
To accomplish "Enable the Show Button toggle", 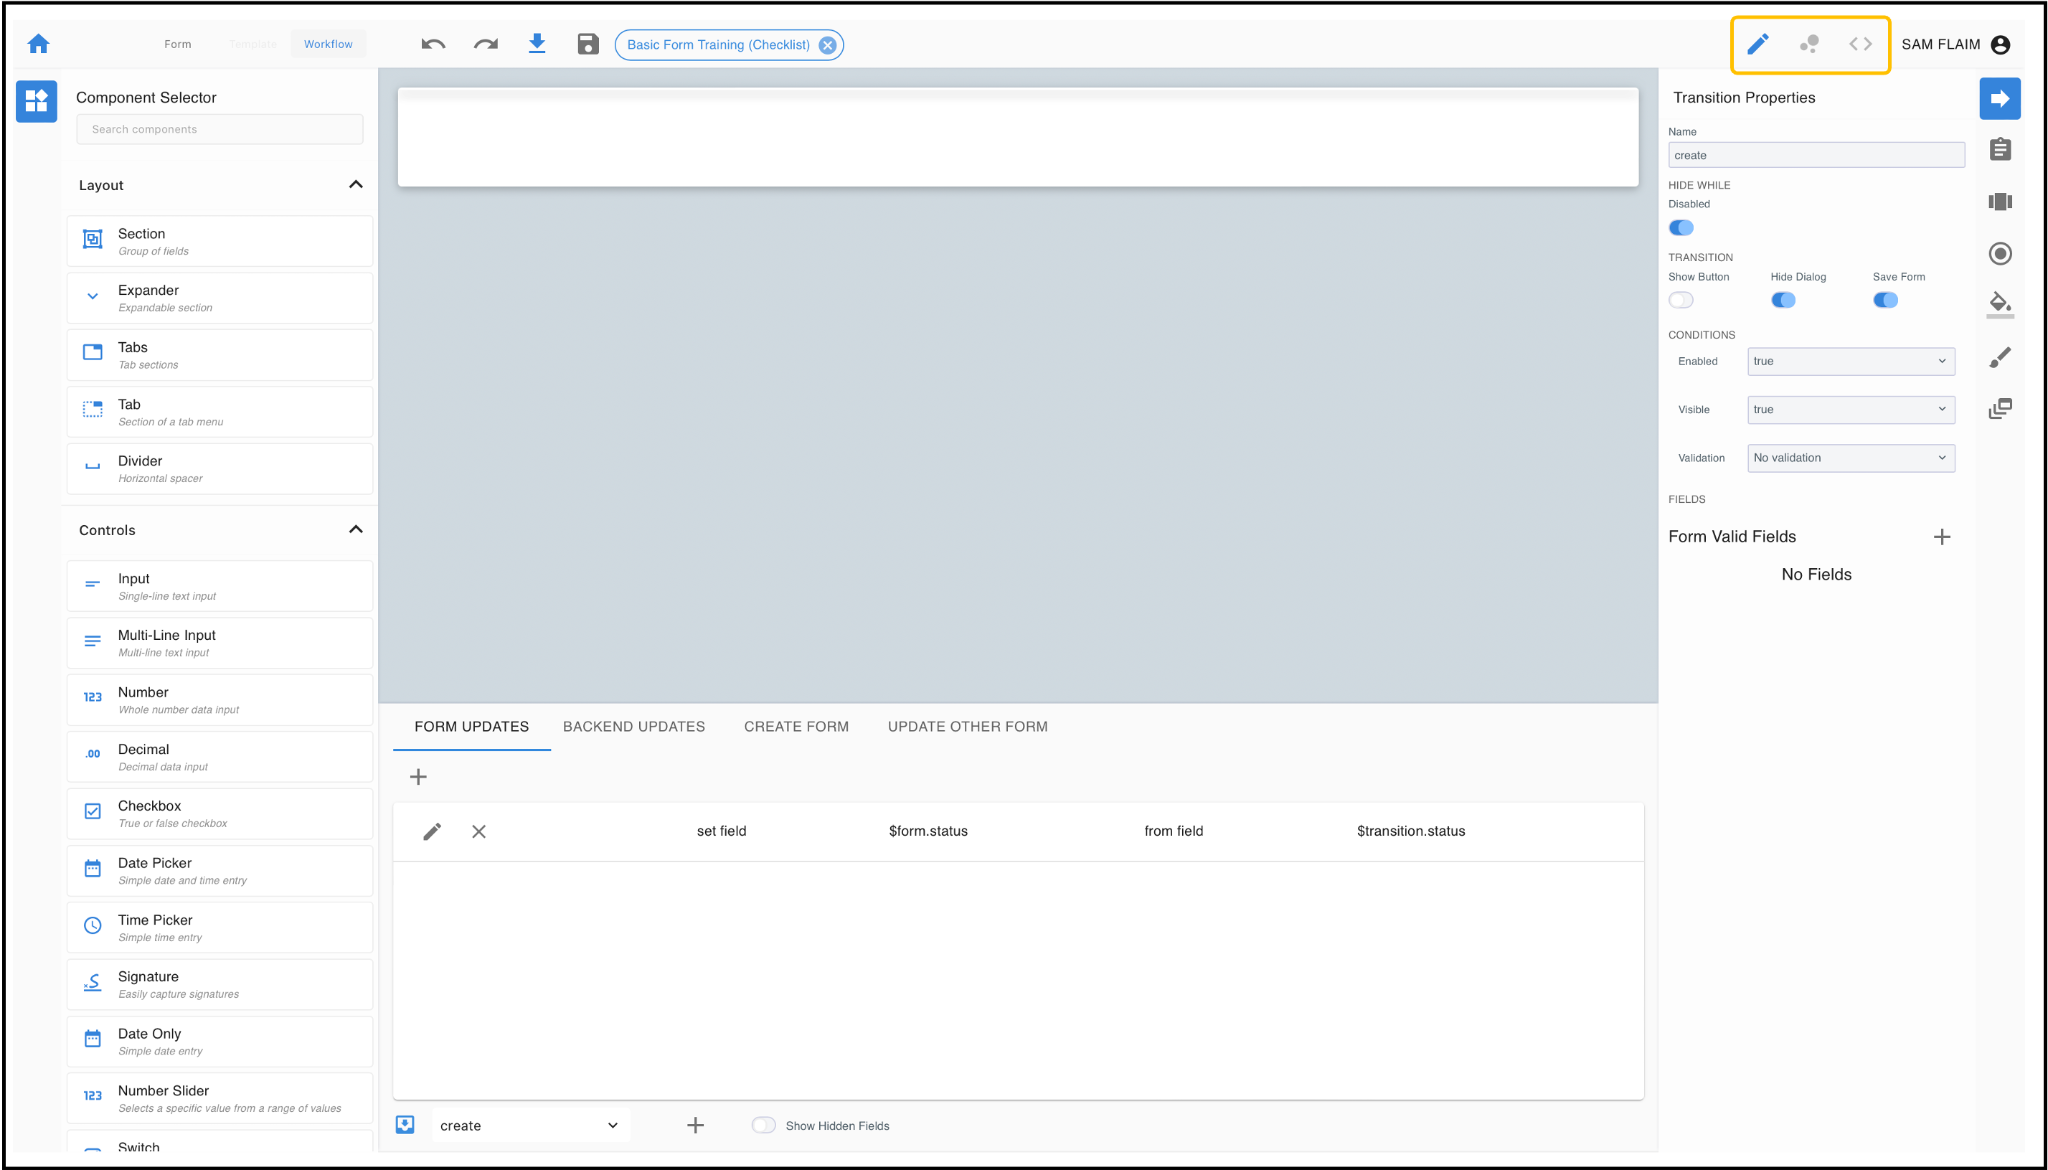I will point(1681,300).
